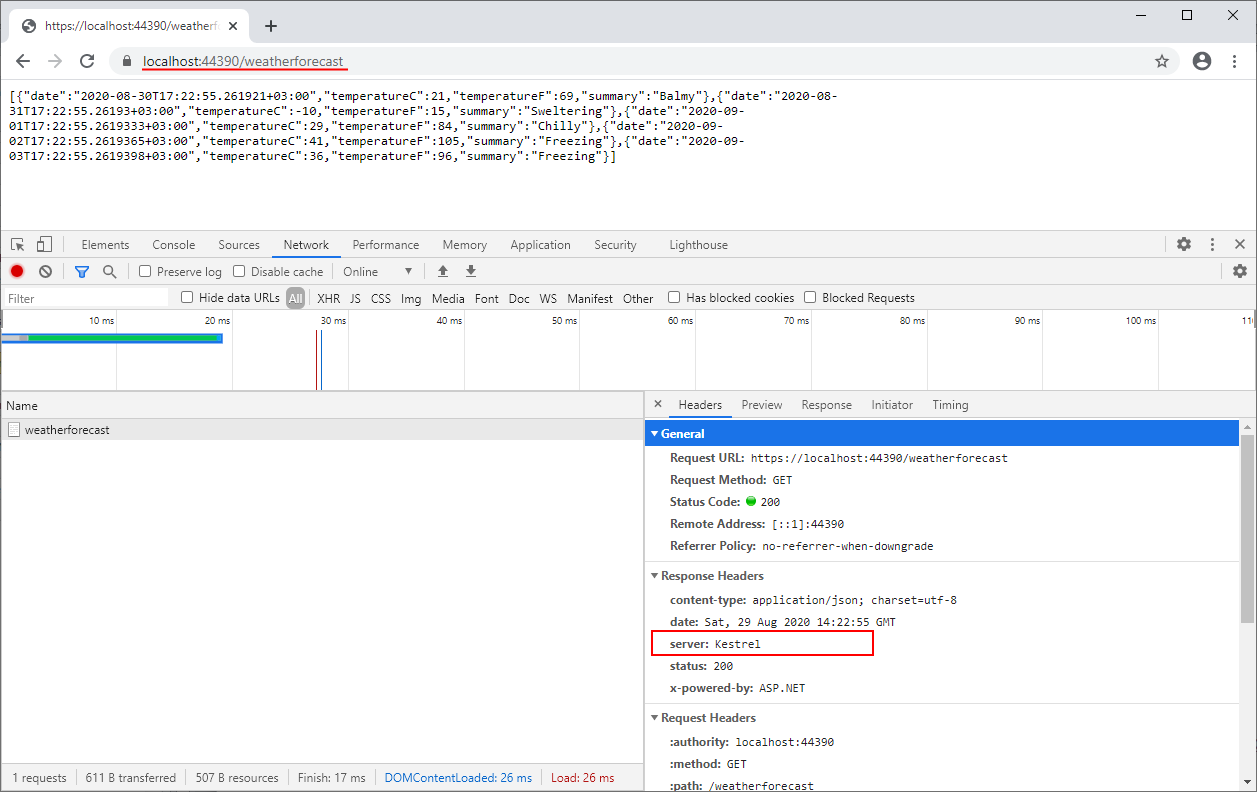Open network search
Image resolution: width=1257 pixels, height=792 pixels.
click(x=110, y=271)
